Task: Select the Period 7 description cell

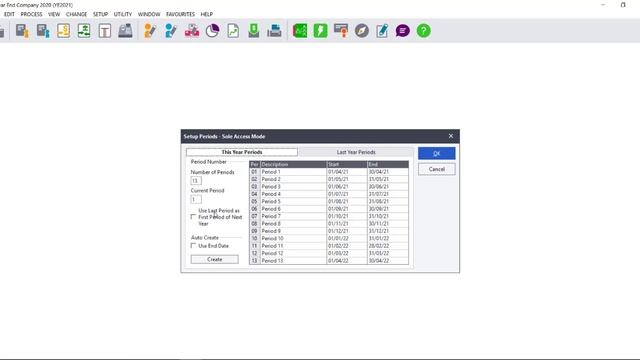Action: point(293,216)
